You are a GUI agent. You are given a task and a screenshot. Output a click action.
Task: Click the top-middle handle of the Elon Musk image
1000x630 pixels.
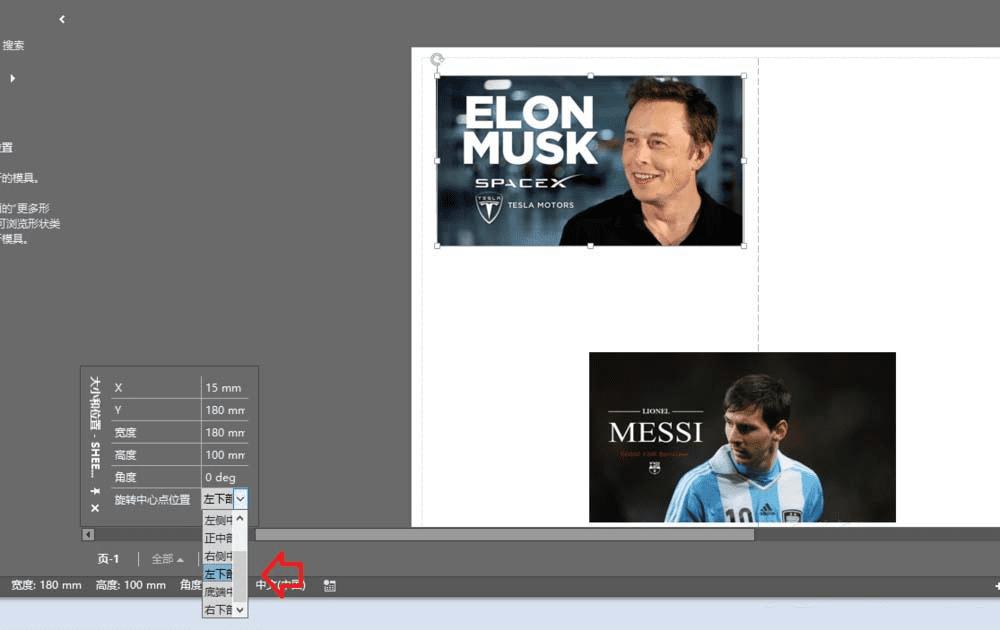(591, 76)
